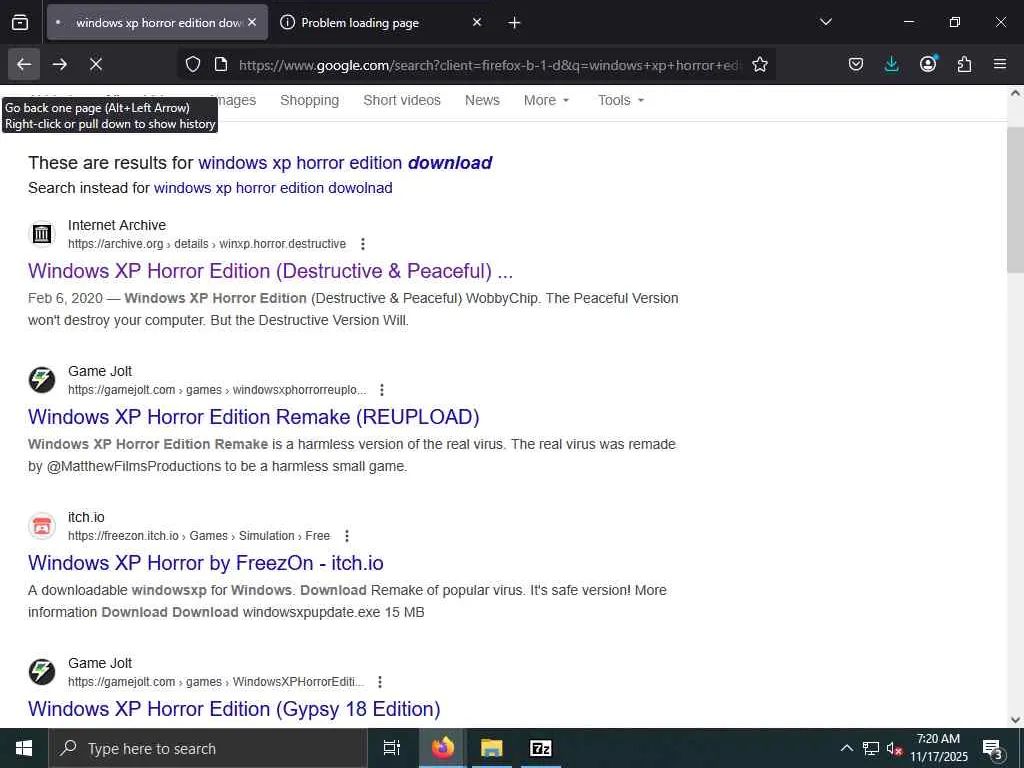Image resolution: width=1024 pixels, height=768 pixels.
Task: Open the Pocket save icon
Action: pos(856,64)
